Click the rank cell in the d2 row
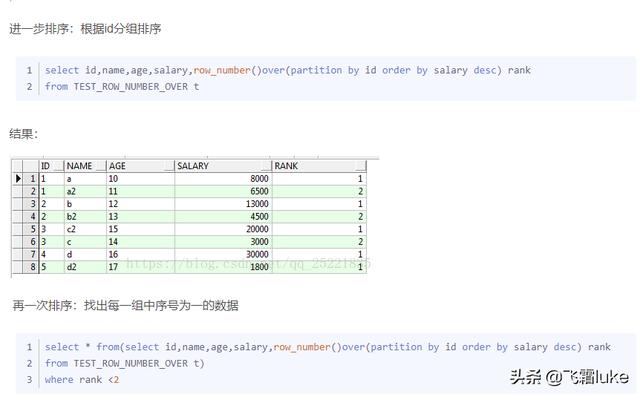The image size is (640, 397). coord(319,267)
